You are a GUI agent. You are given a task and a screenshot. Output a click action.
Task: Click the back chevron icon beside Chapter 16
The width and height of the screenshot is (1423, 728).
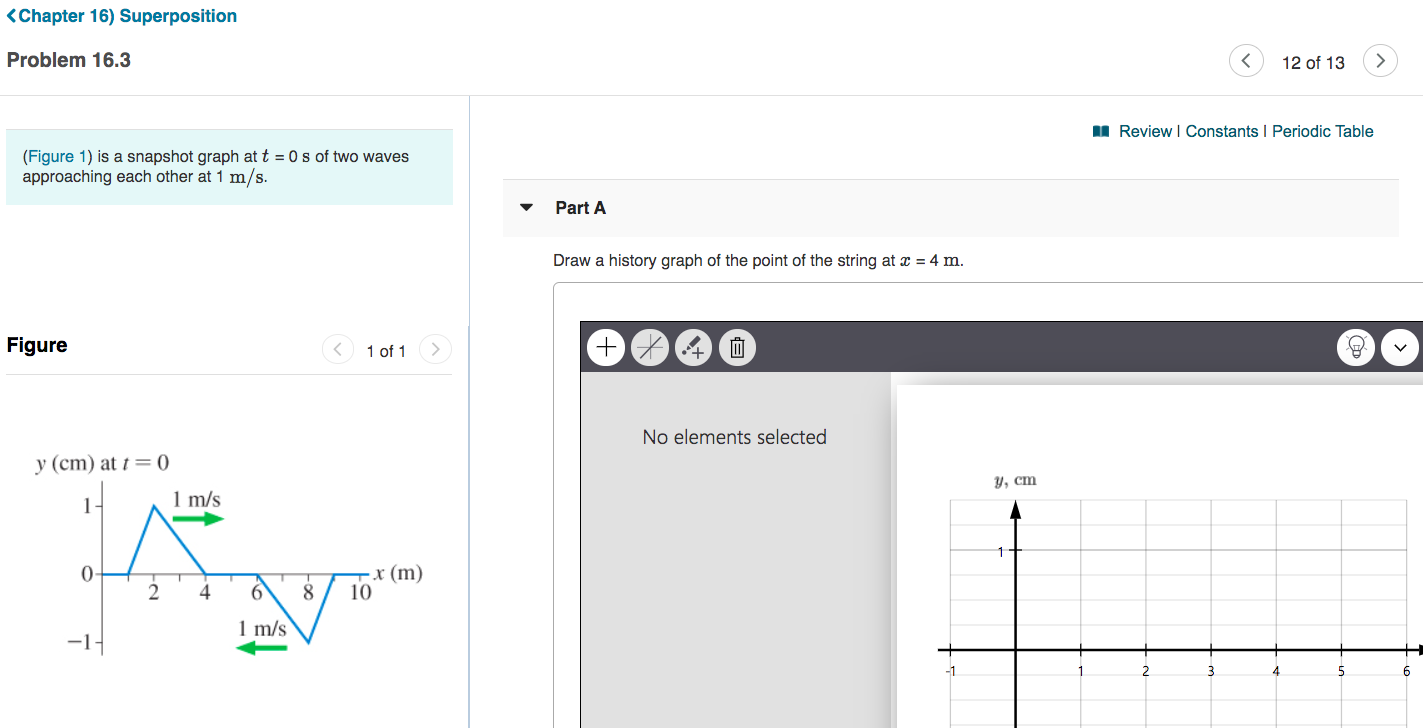coord(11,16)
